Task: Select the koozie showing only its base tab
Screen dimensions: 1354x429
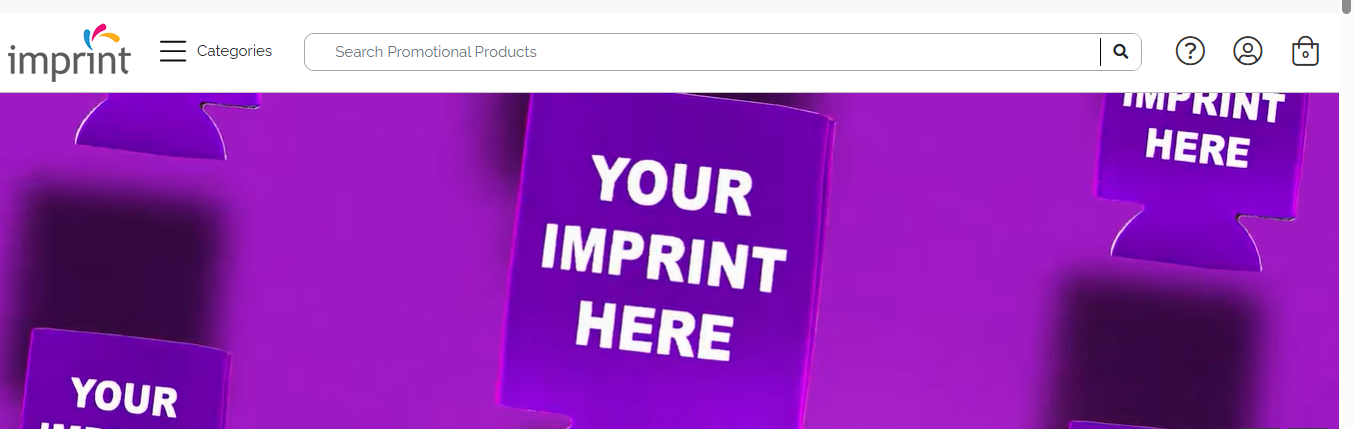Action: [x=169, y=125]
